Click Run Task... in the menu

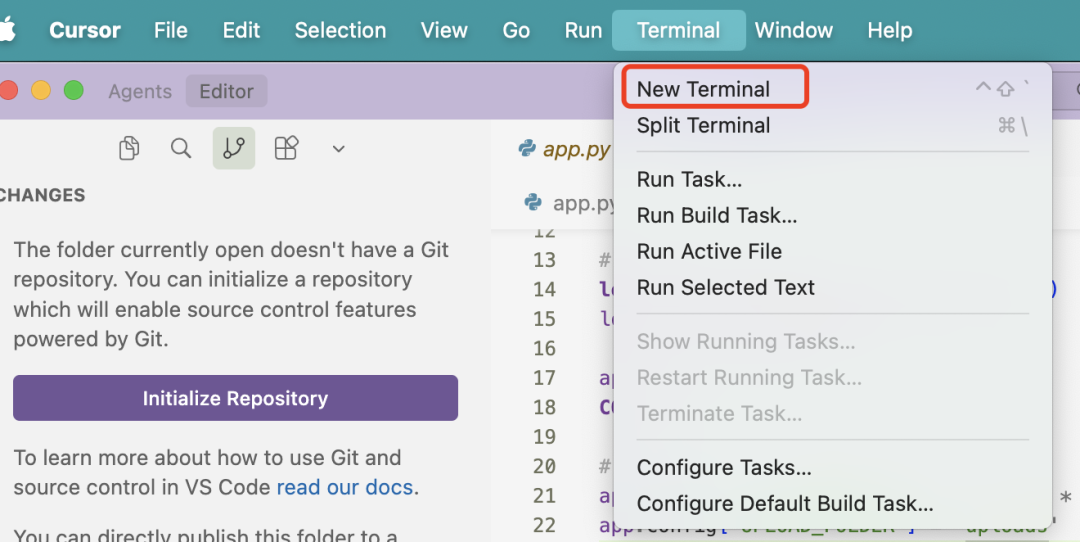pyautogui.click(x=689, y=180)
